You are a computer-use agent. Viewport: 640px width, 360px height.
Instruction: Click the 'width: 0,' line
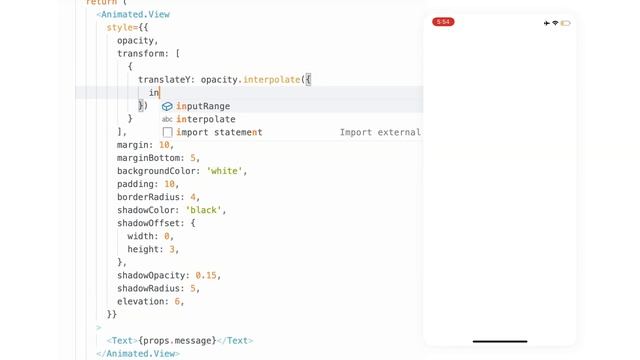(151, 236)
